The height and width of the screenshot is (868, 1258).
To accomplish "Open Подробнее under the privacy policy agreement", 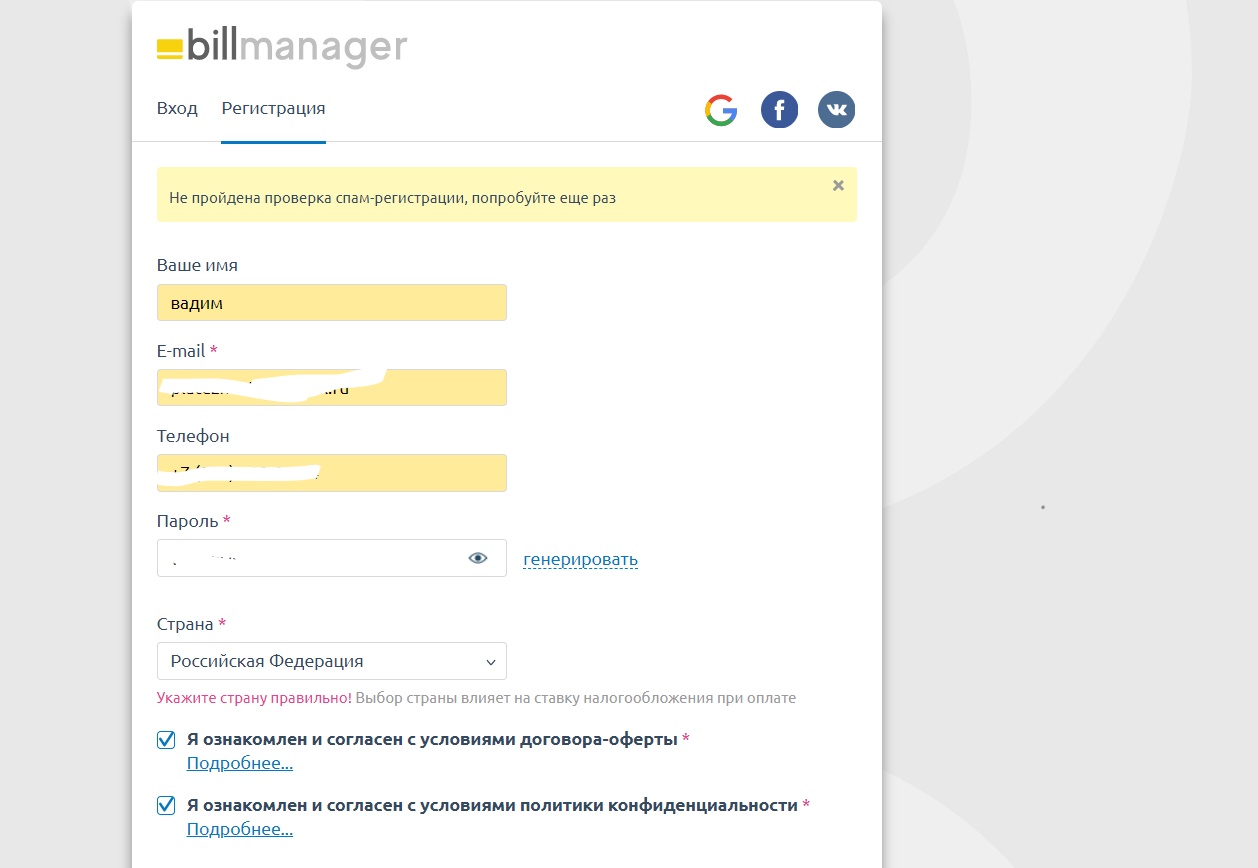I will [239, 829].
